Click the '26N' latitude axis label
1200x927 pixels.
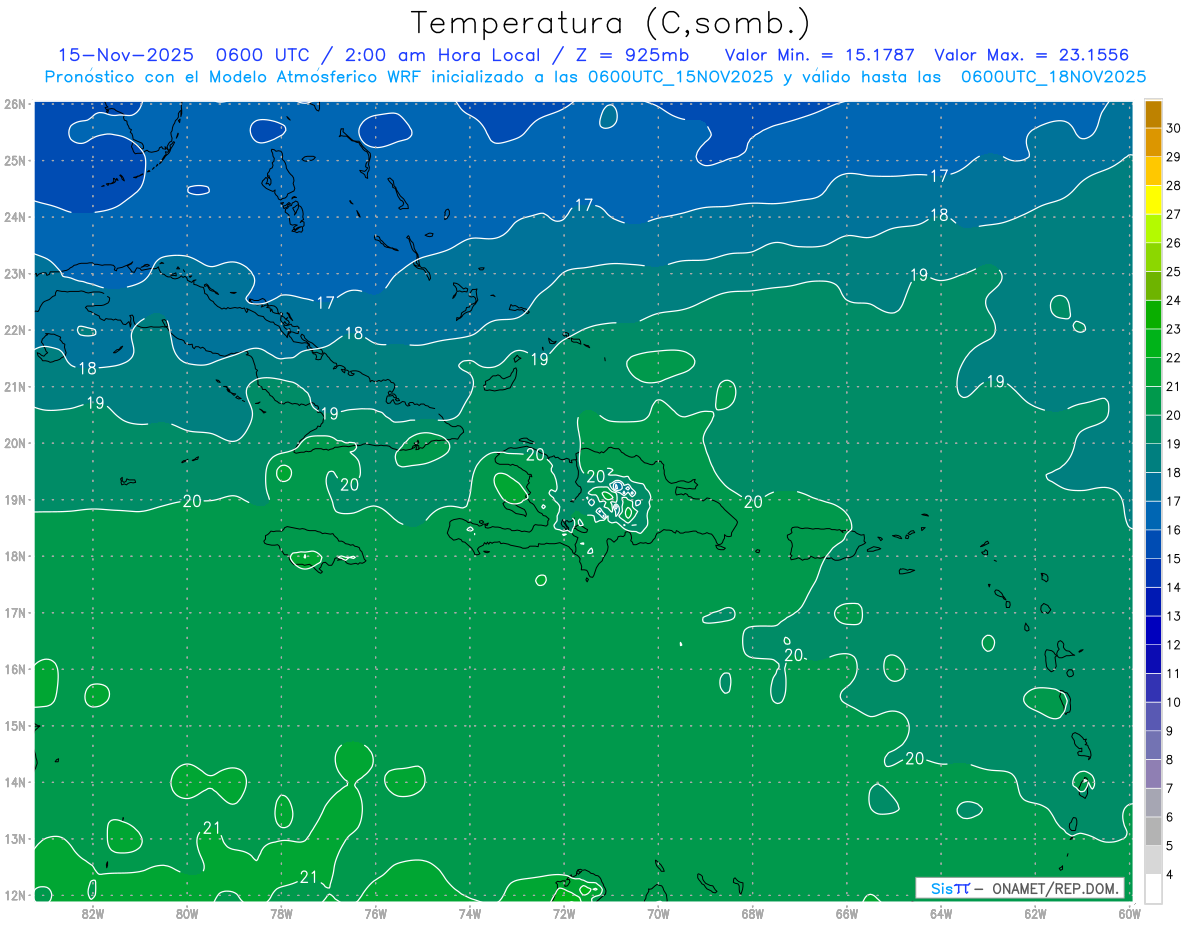tap(15, 104)
